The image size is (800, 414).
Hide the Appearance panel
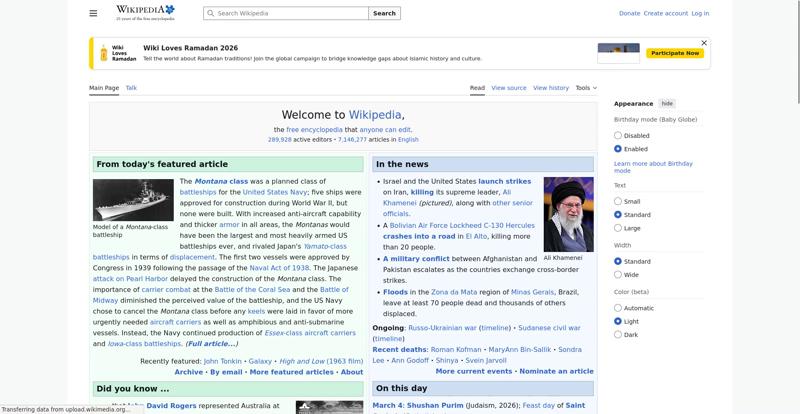pos(667,104)
